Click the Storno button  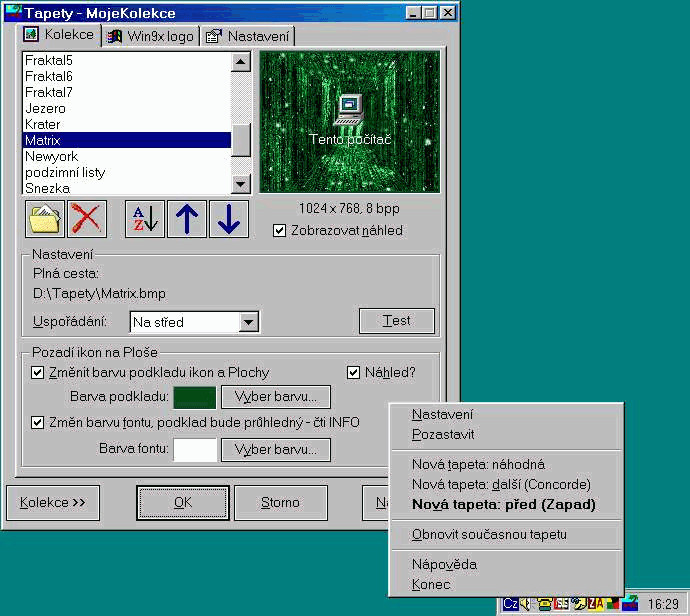tap(281, 502)
